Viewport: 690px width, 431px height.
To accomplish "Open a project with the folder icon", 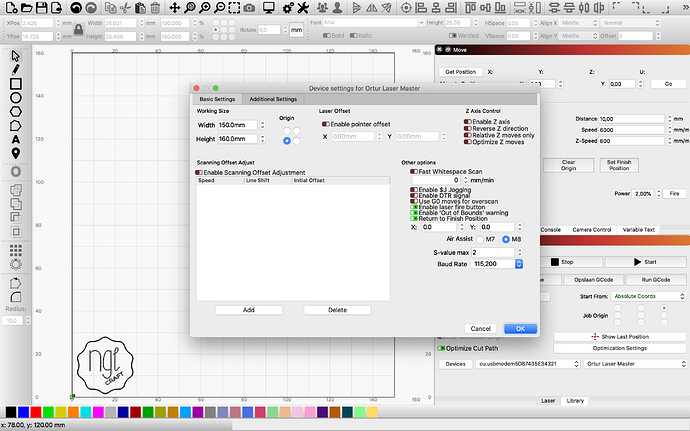I will pyautogui.click(x=26, y=7).
